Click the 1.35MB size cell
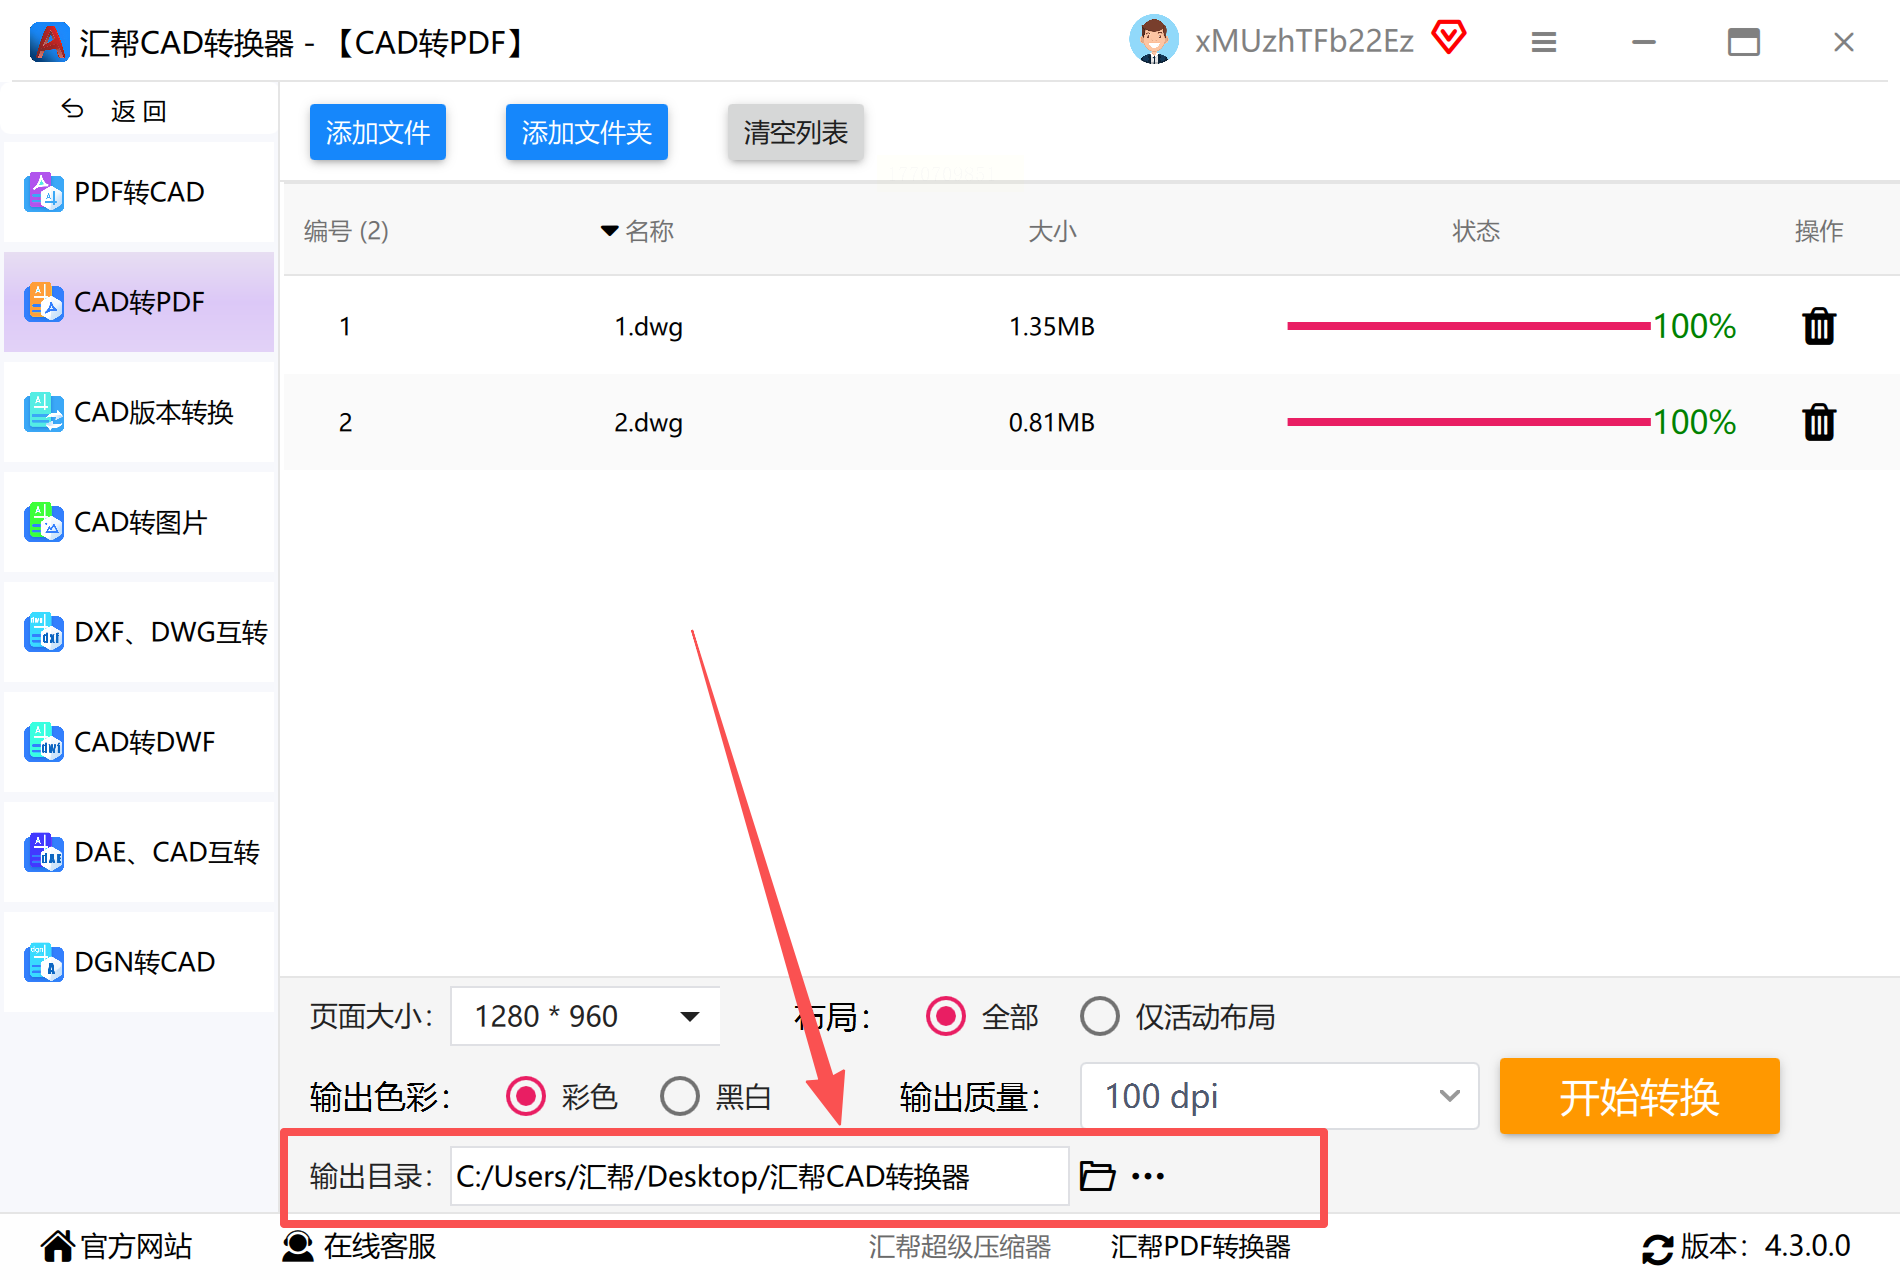Viewport: 1900px width, 1280px height. coord(1052,327)
